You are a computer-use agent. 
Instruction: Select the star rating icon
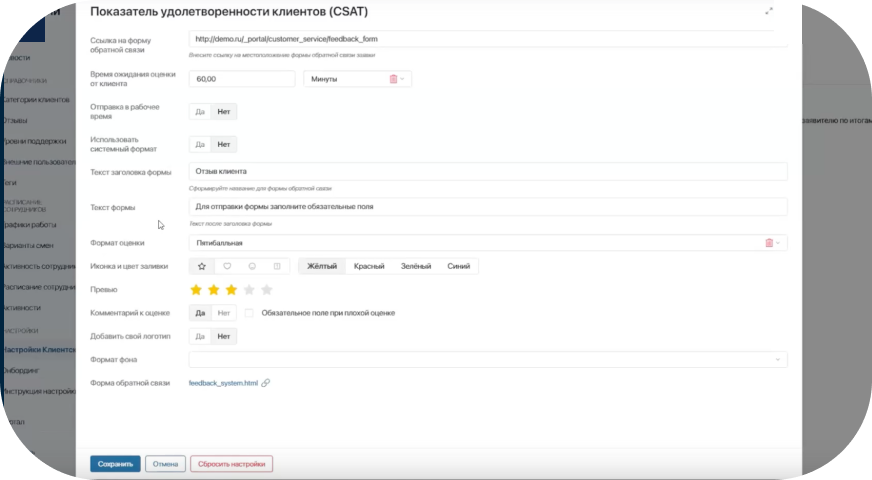[202, 266]
